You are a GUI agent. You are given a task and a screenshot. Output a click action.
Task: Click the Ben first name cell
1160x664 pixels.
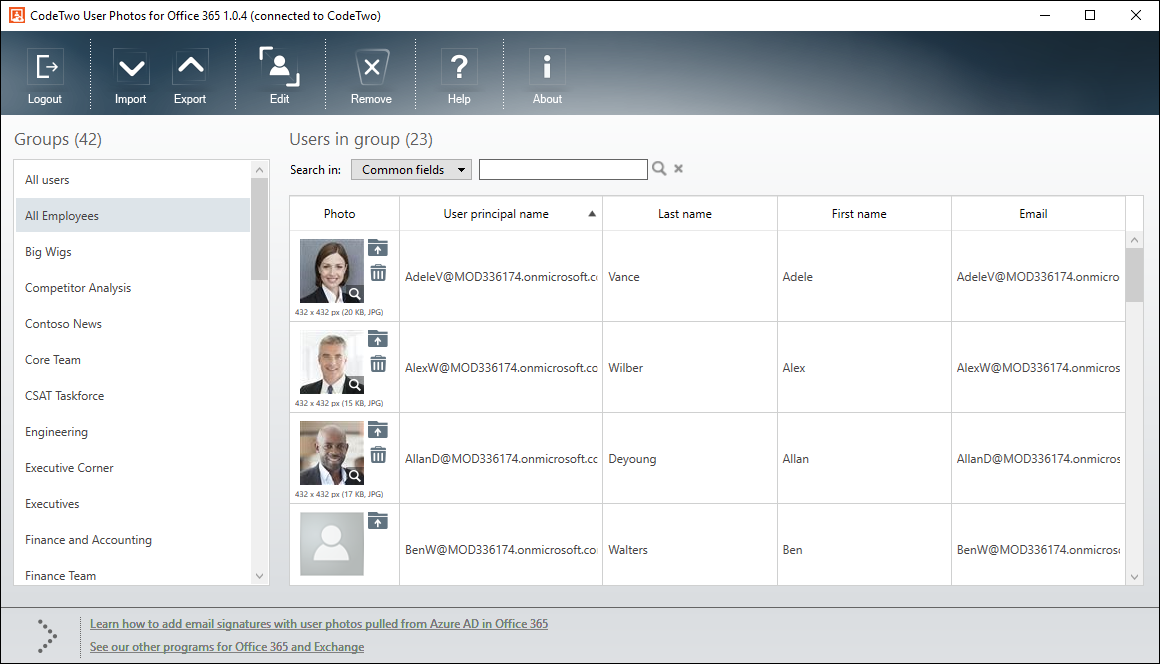point(864,547)
